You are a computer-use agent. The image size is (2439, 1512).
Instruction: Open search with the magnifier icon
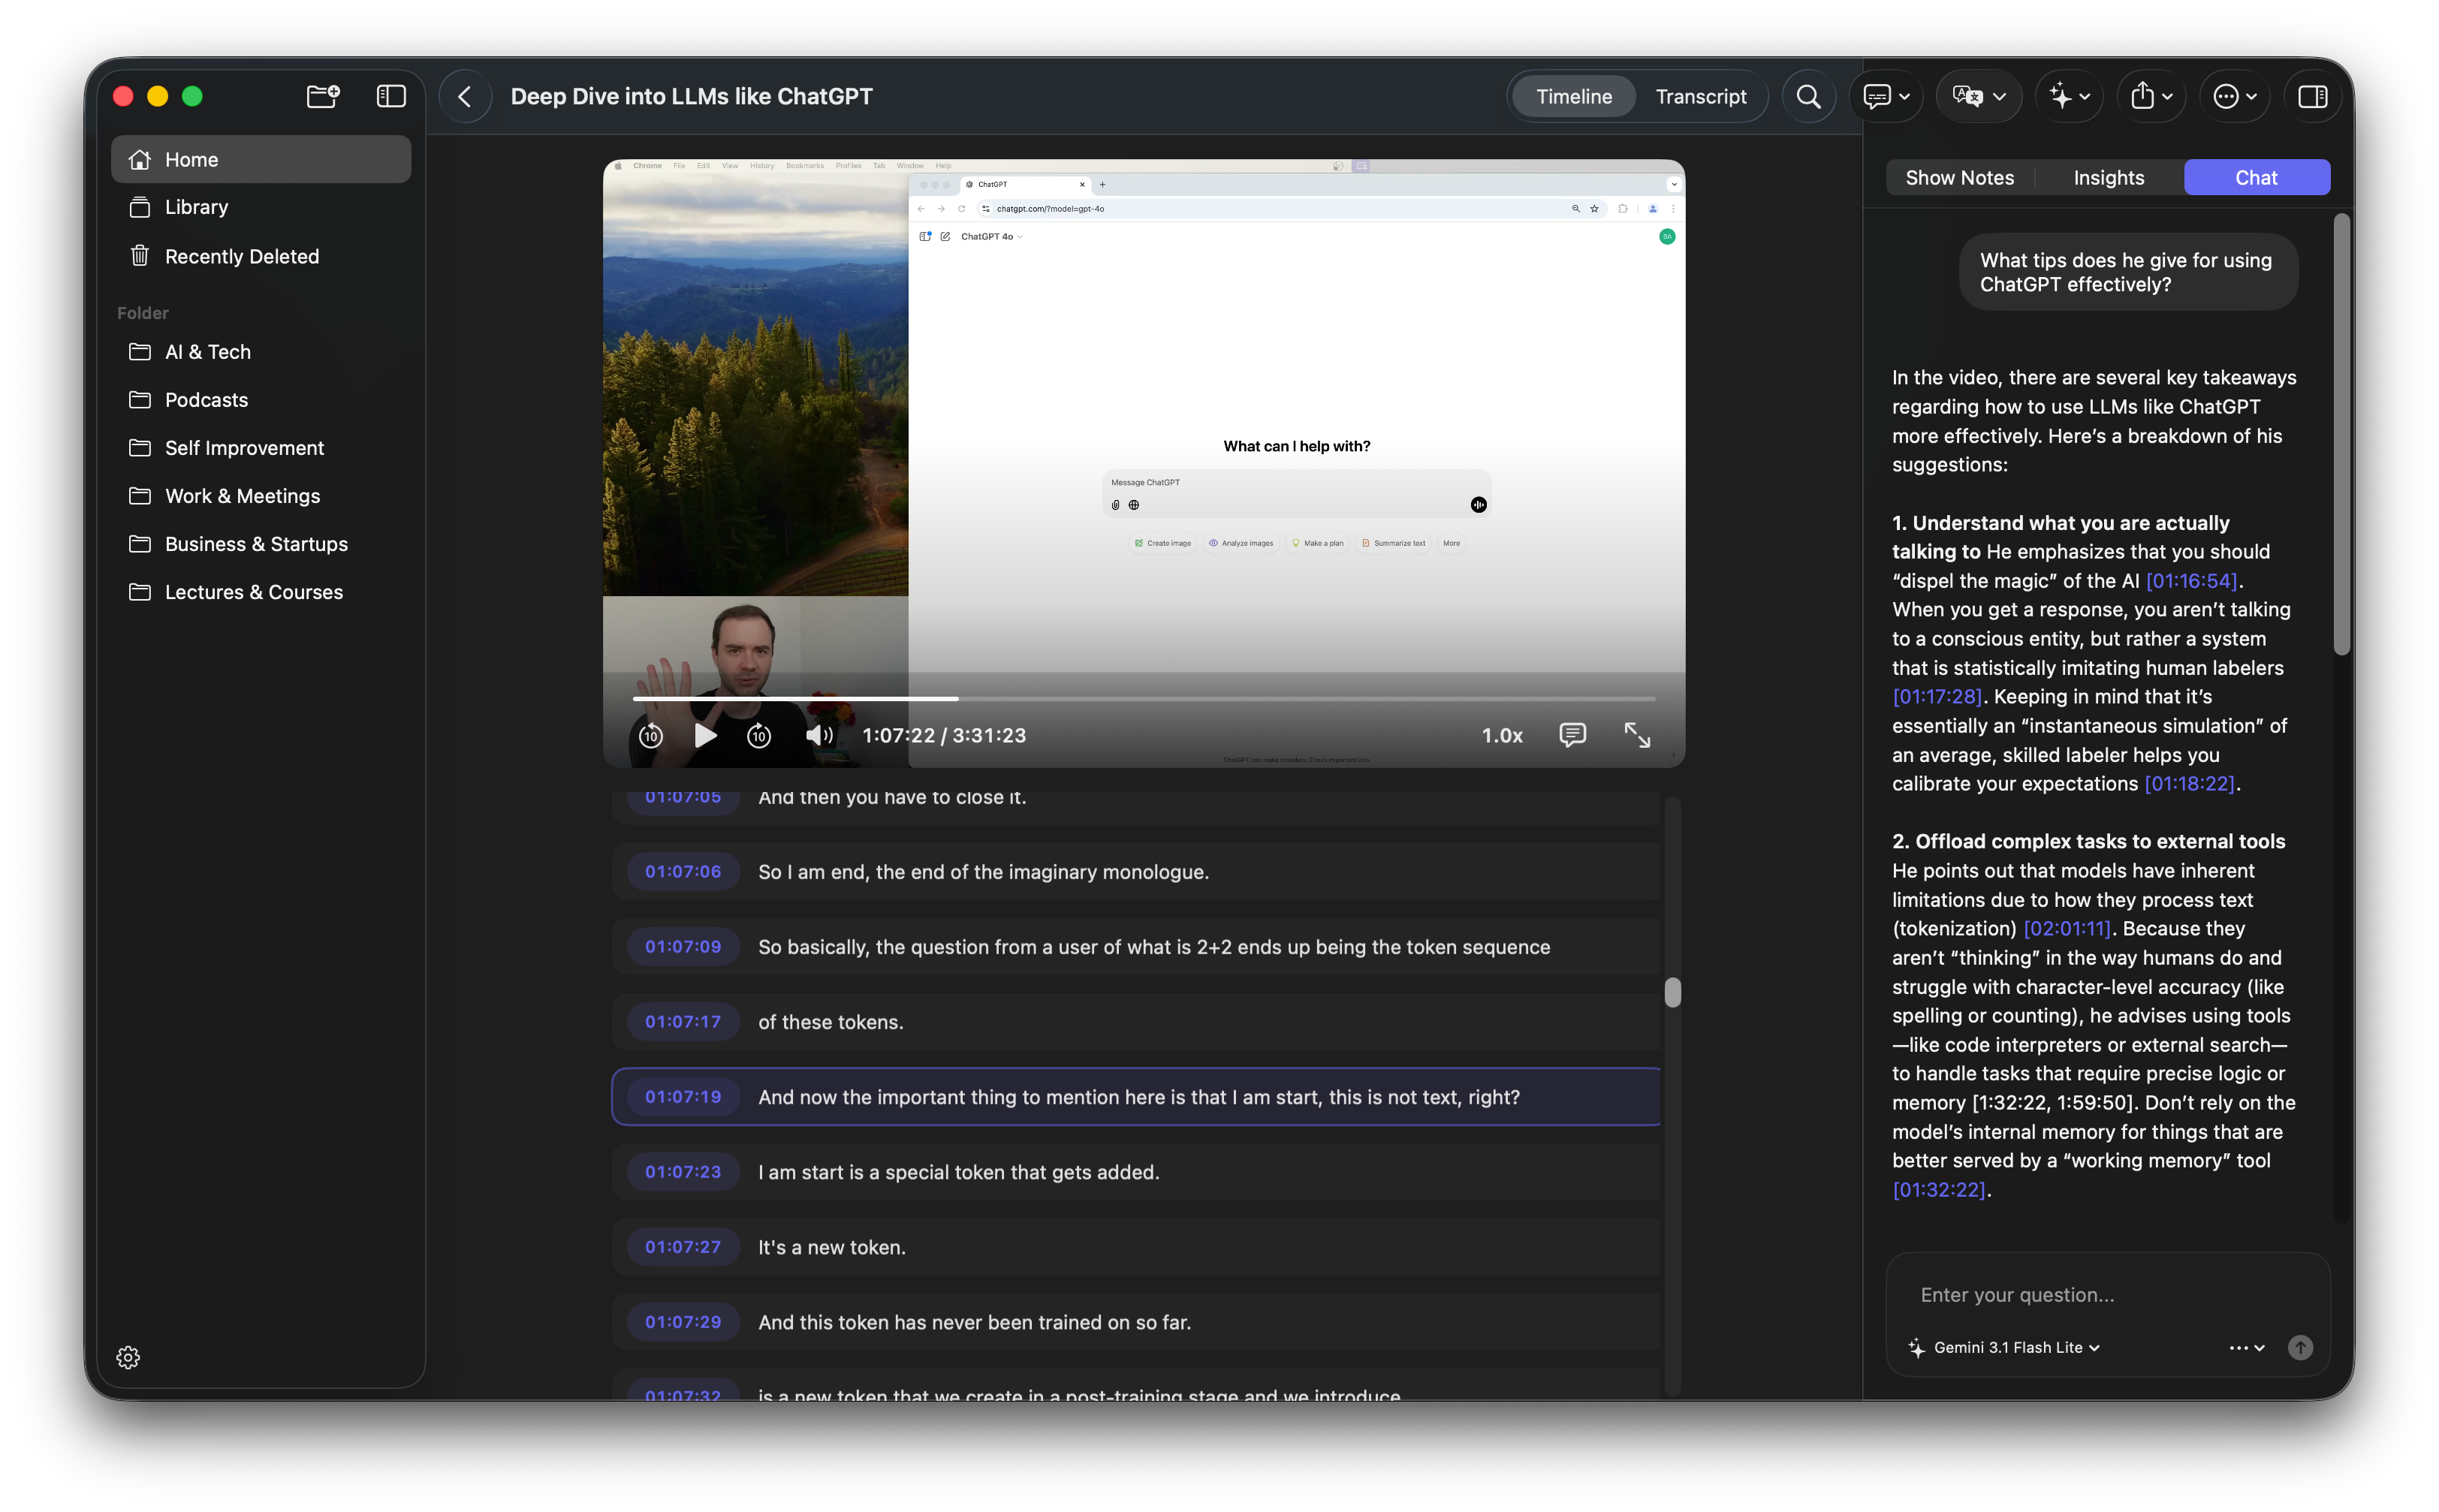(1808, 96)
